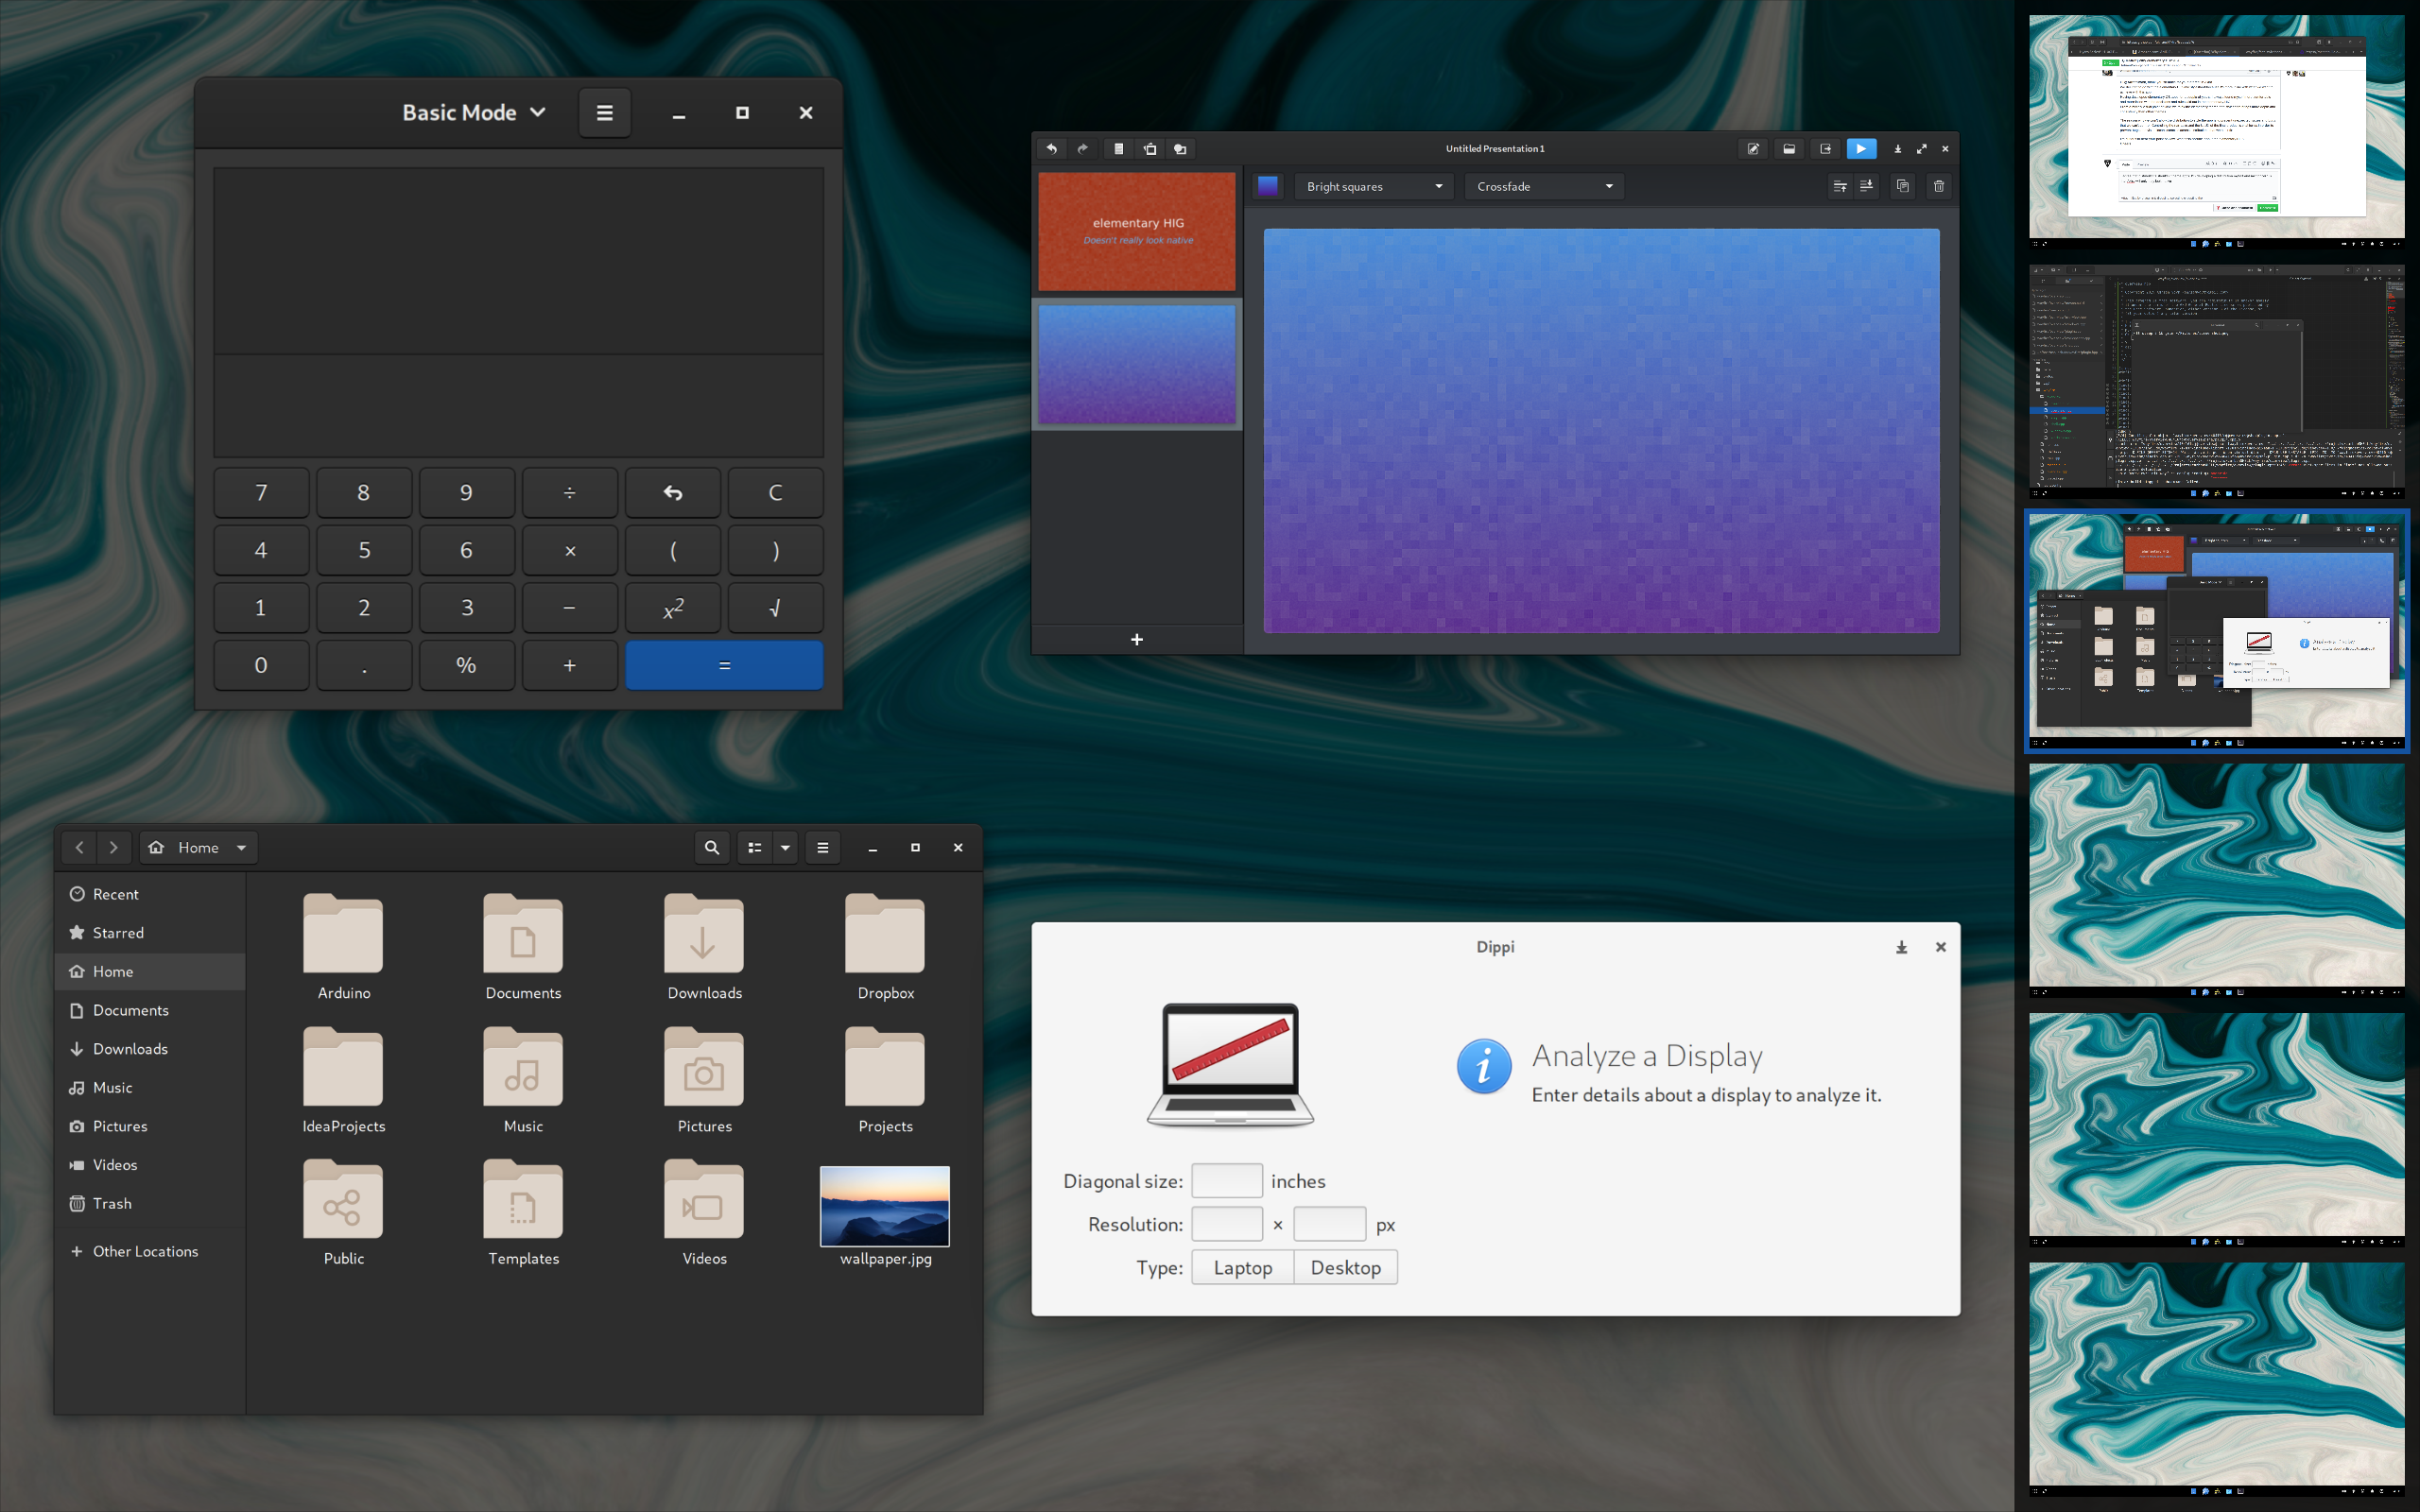The width and height of the screenshot is (2420, 1512).
Task: Open the Bright squares pattern dropdown
Action: point(1374,186)
